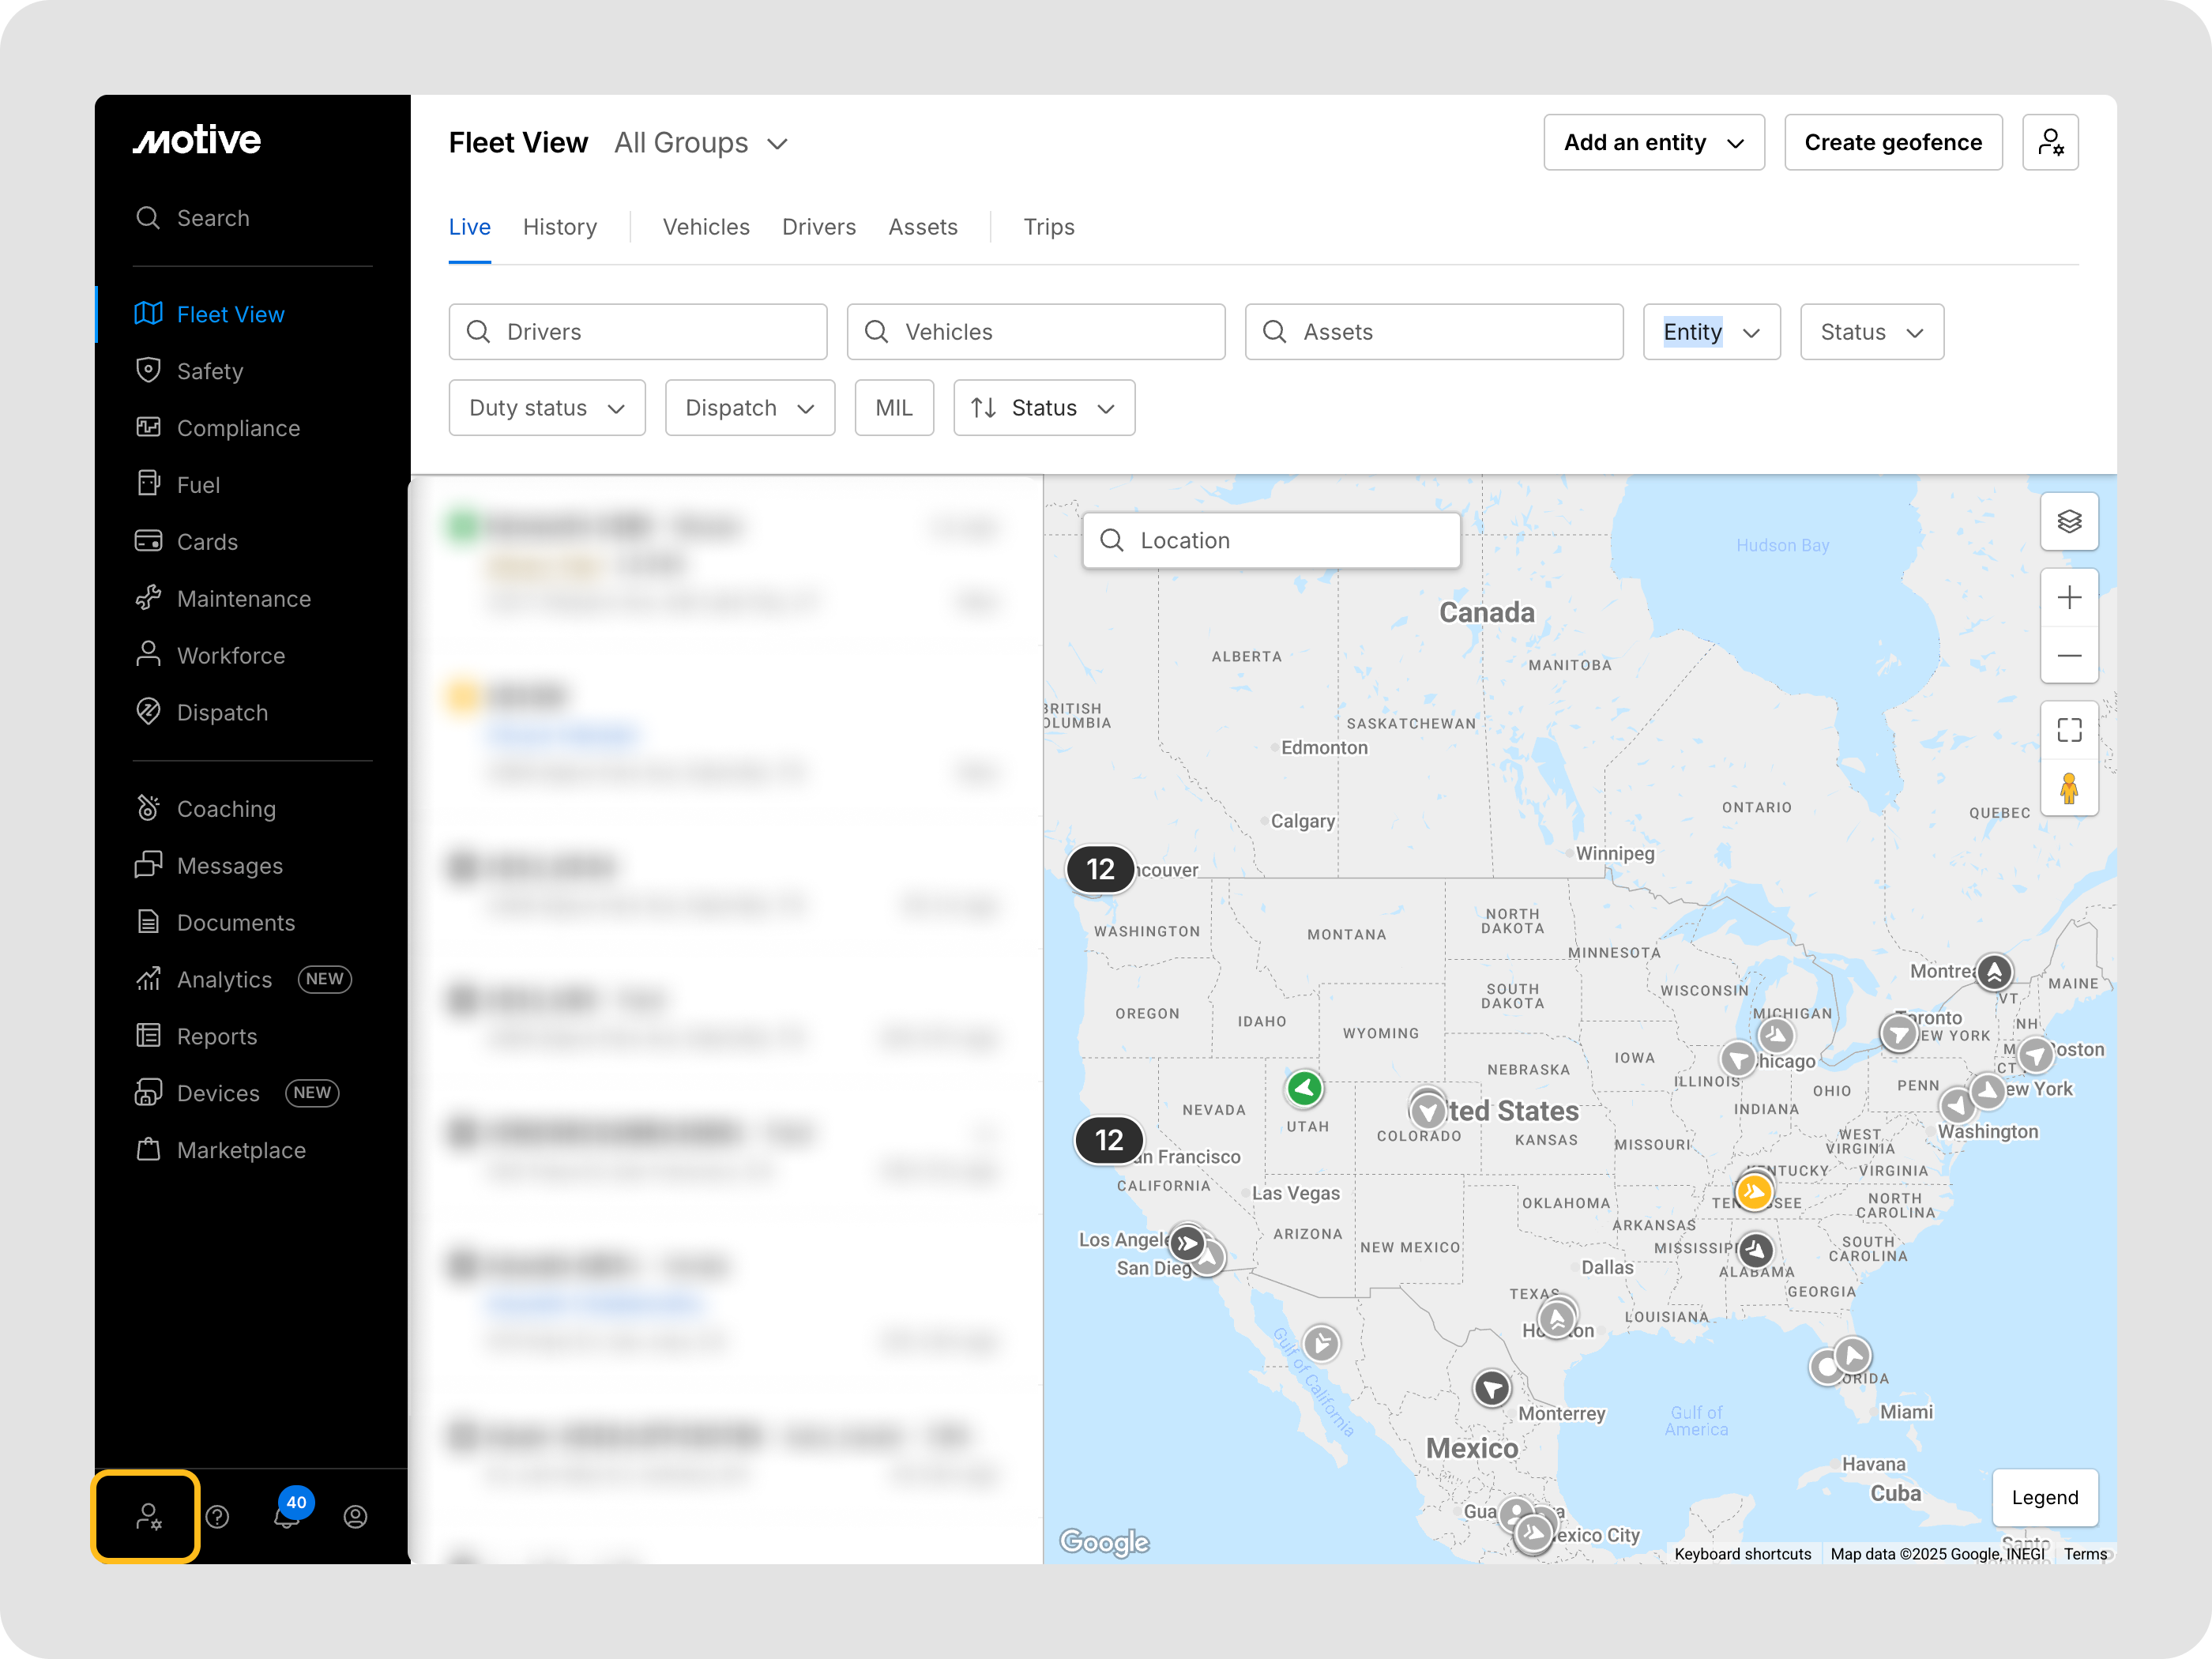
Task: Open user settings icon next to Create geofence
Action: point(2049,142)
